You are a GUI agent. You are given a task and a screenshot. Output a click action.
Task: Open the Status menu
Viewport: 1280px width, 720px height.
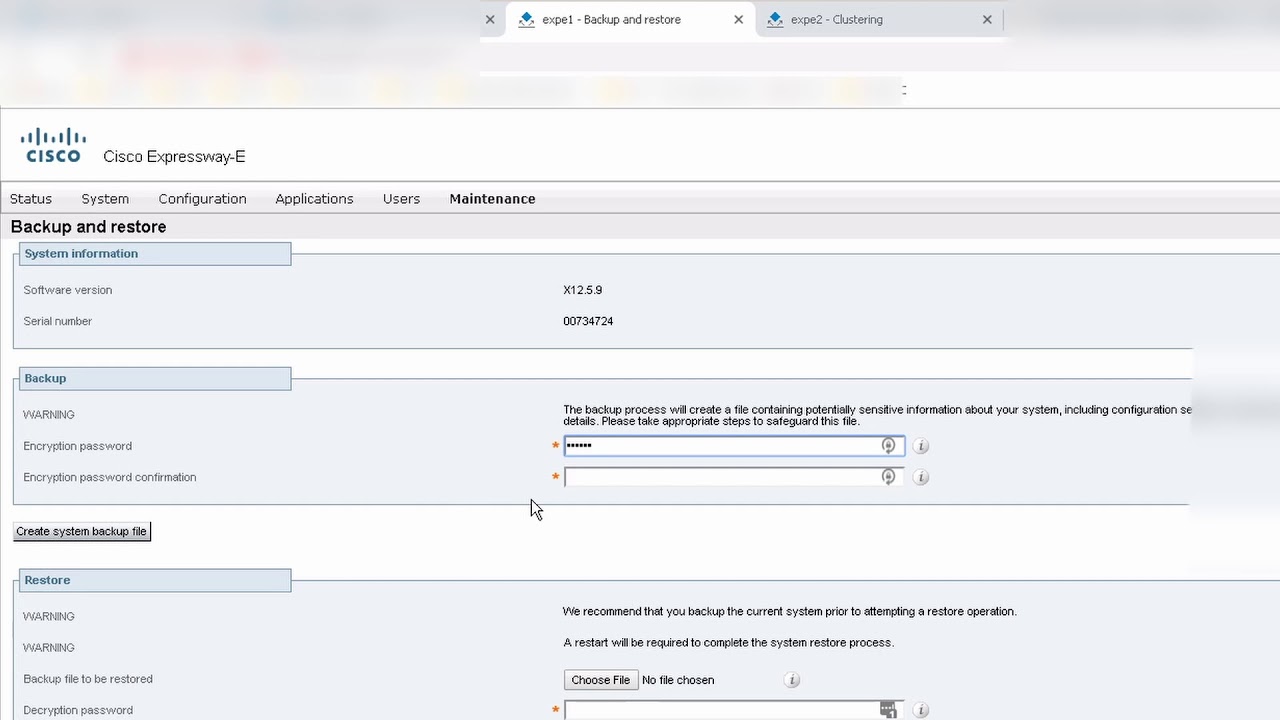coord(31,199)
